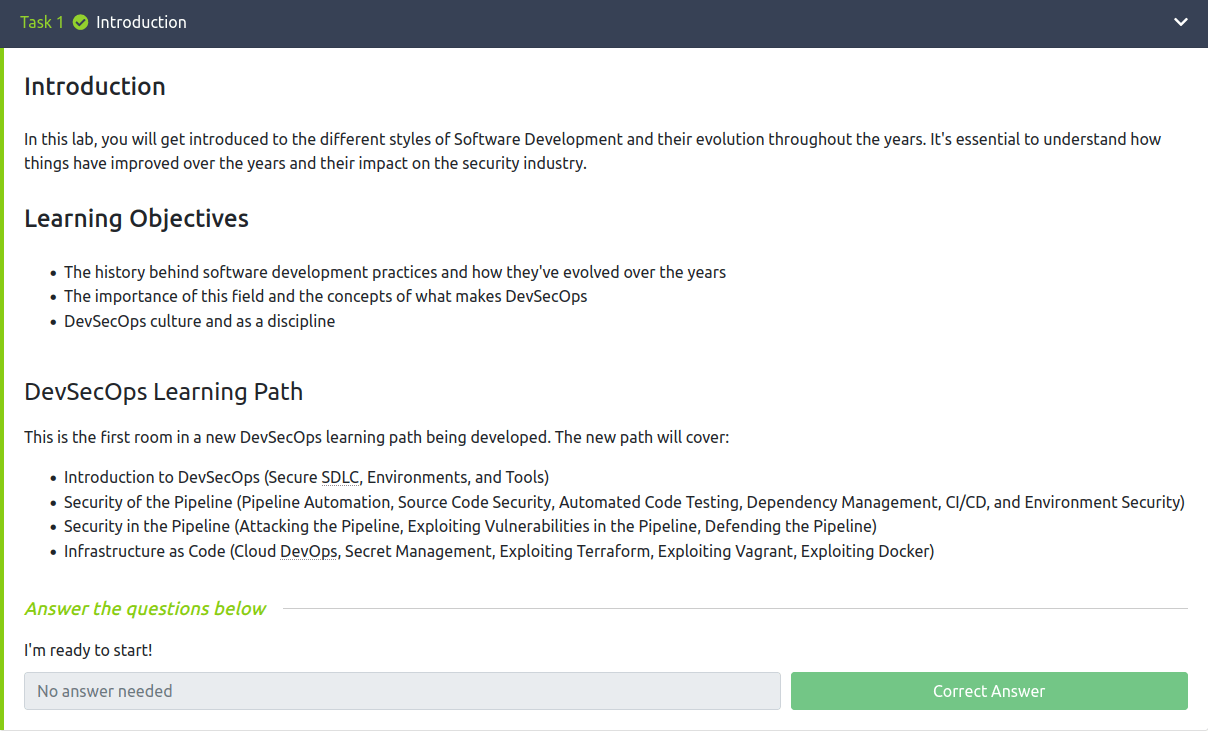Click the DevSecOps Learning Path heading
This screenshot has width=1208, height=731.
click(x=163, y=392)
